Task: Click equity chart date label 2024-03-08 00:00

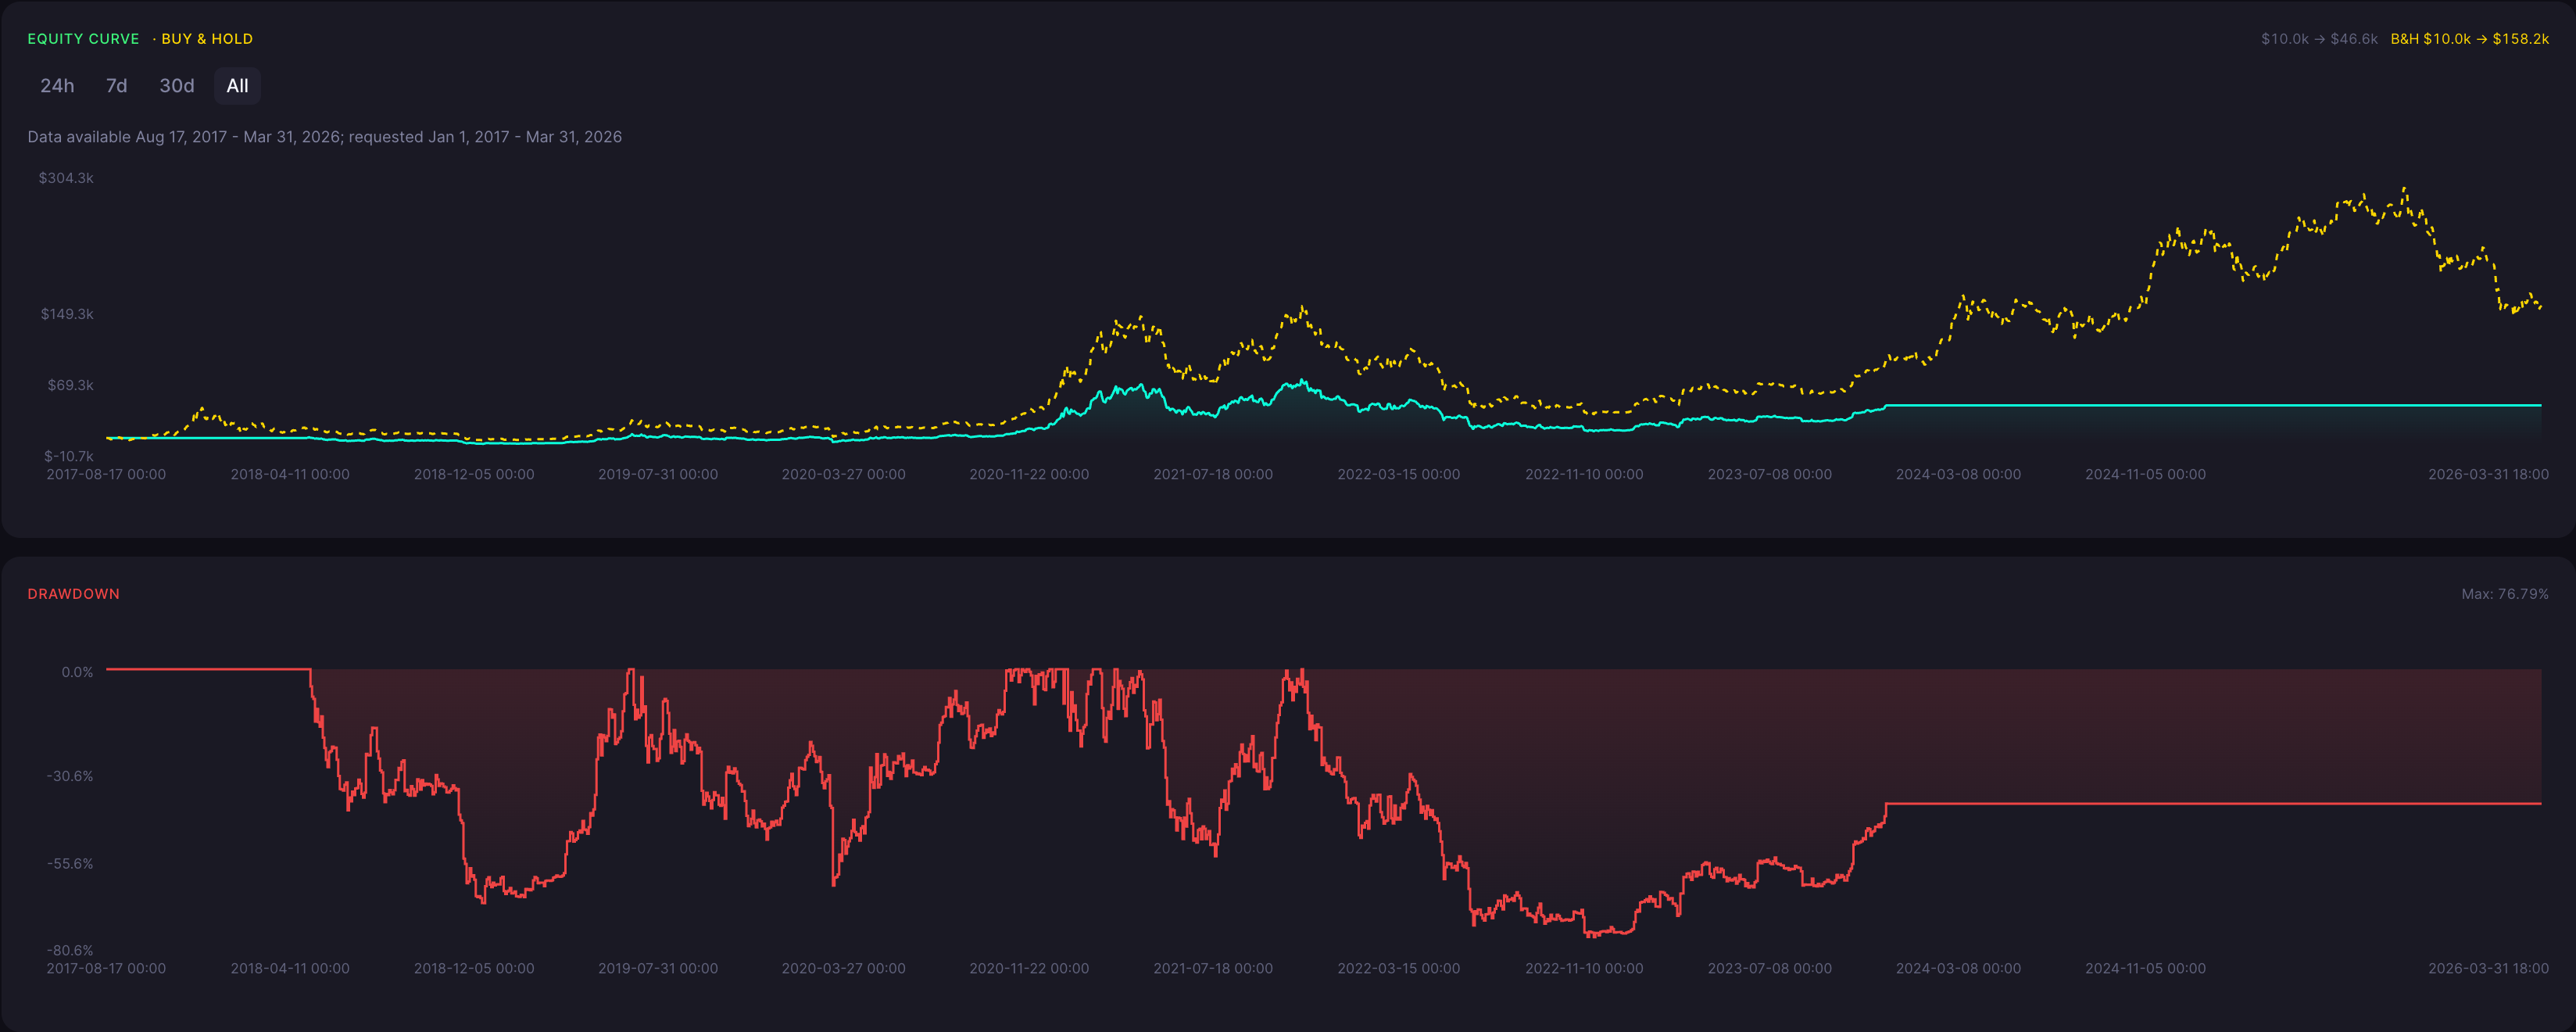Action: click(1958, 474)
